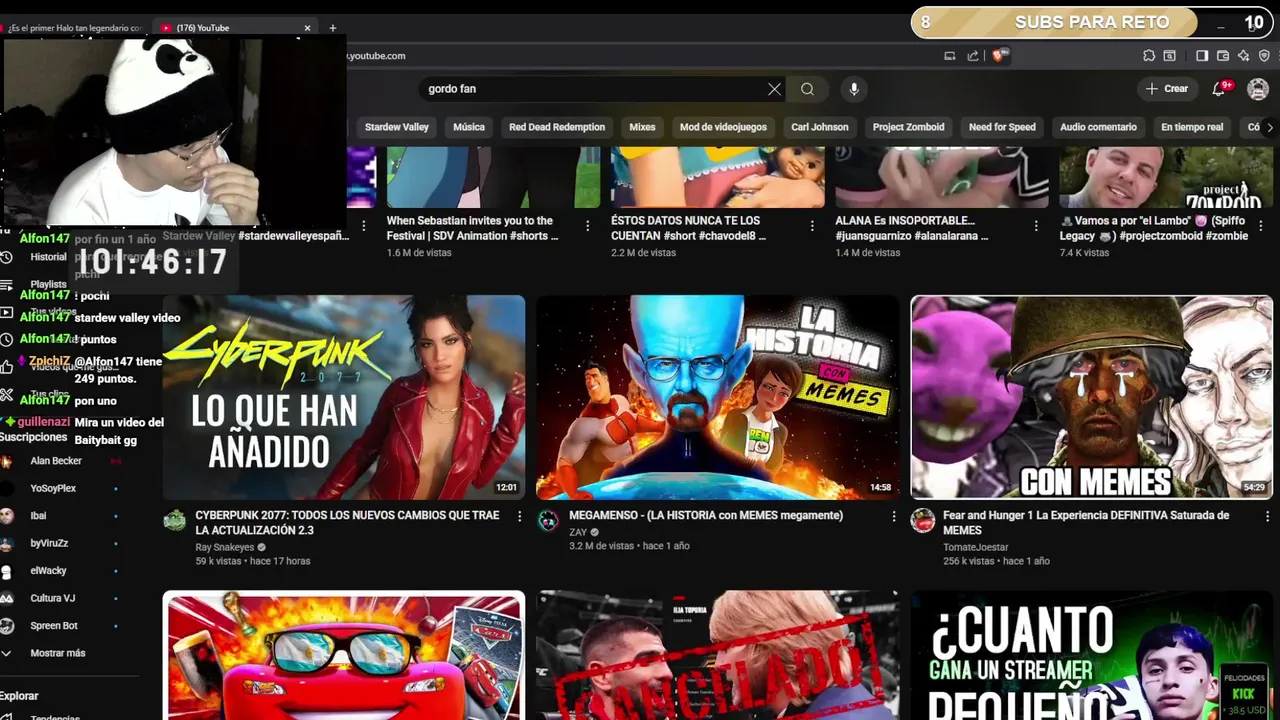The height and width of the screenshot is (720, 1280).
Task: Open a new browser tab
Action: 333,28
